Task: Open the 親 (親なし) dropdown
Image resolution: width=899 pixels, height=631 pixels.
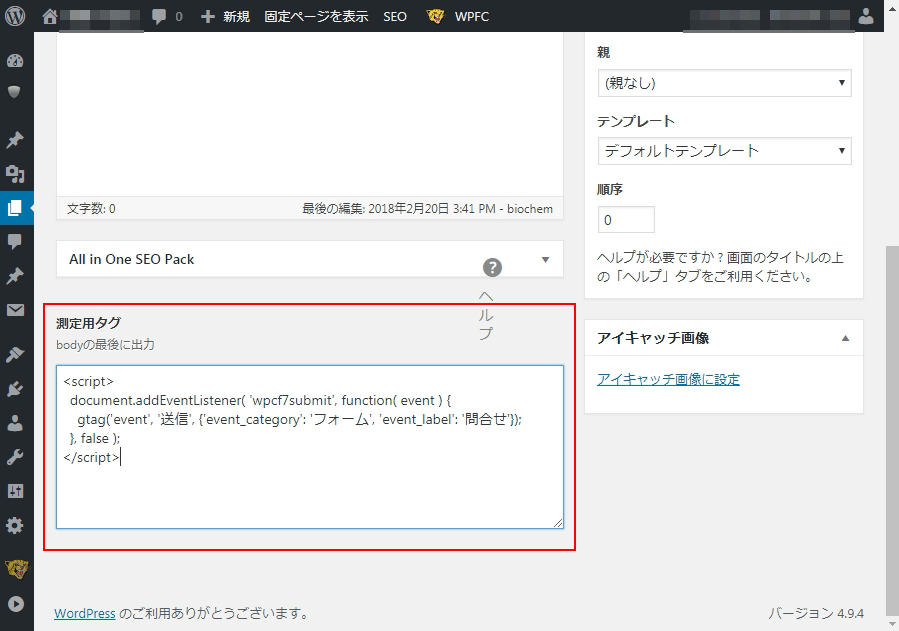Action: point(724,83)
